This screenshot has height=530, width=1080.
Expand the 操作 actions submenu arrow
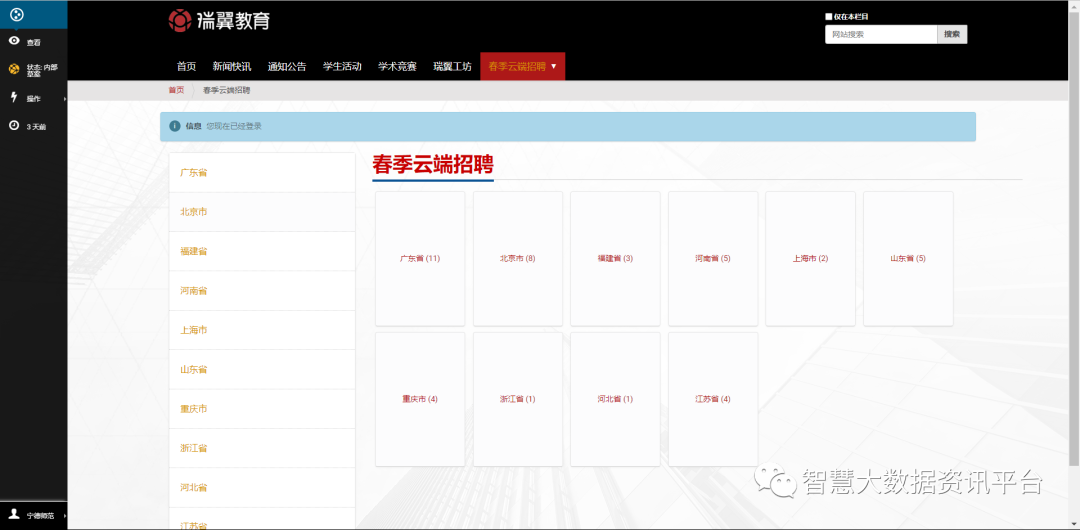pos(65,99)
